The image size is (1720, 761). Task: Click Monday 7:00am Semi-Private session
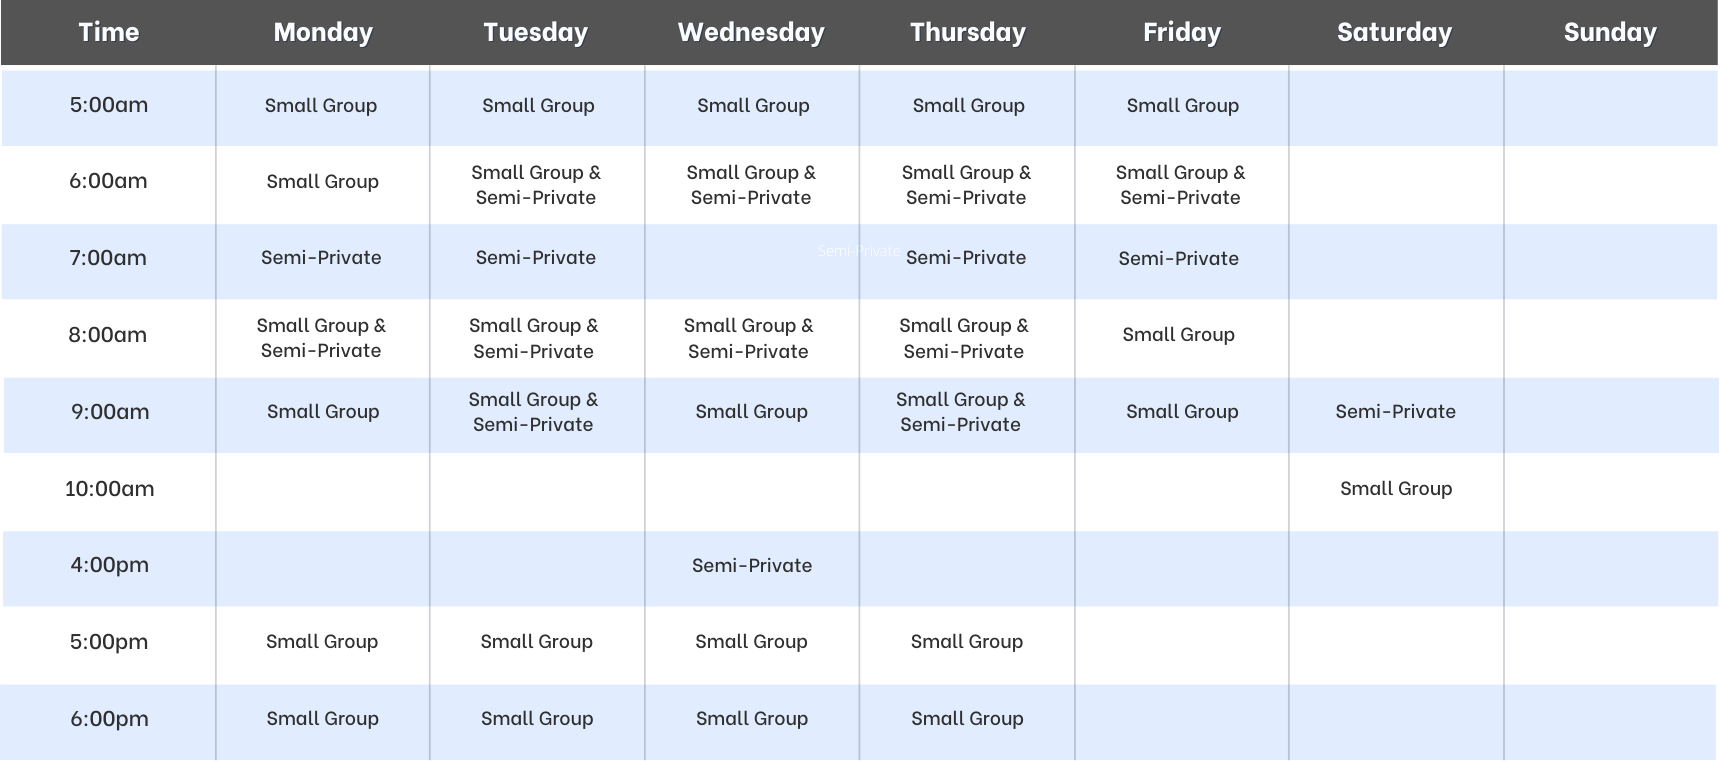pyautogui.click(x=321, y=257)
